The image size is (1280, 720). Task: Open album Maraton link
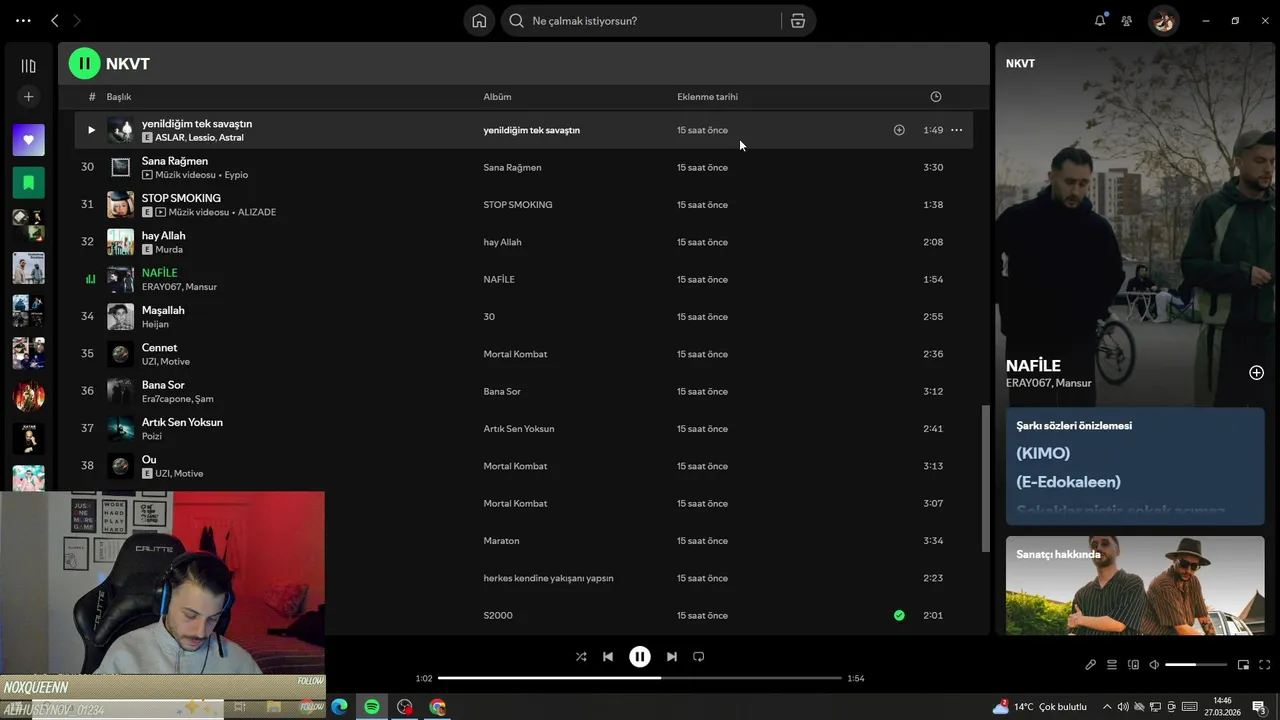tap(501, 541)
